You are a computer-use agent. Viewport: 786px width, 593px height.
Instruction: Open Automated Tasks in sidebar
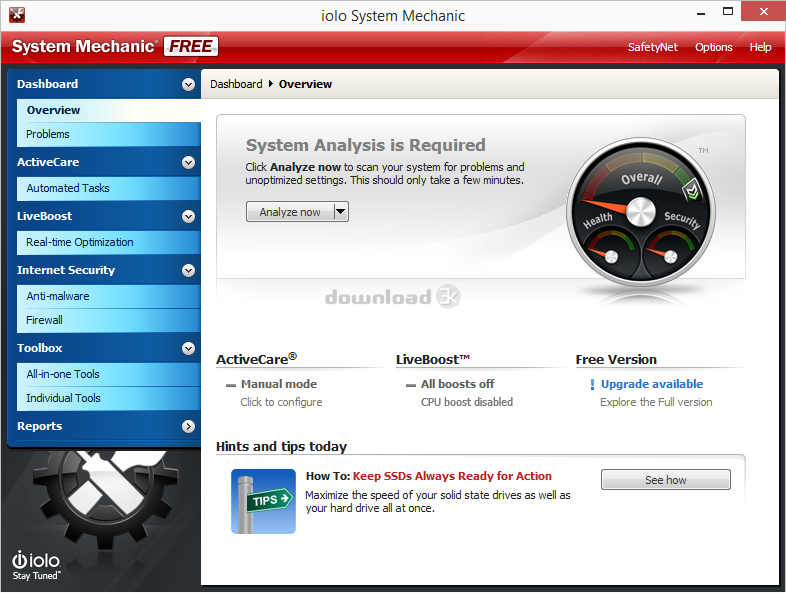[109, 188]
